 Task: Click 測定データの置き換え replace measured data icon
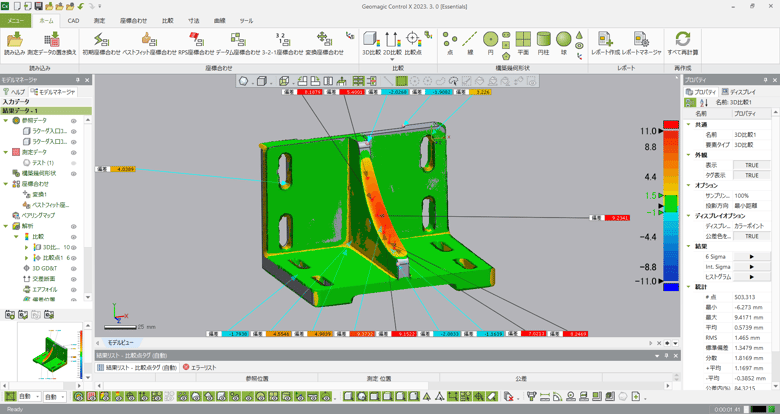click(x=52, y=39)
